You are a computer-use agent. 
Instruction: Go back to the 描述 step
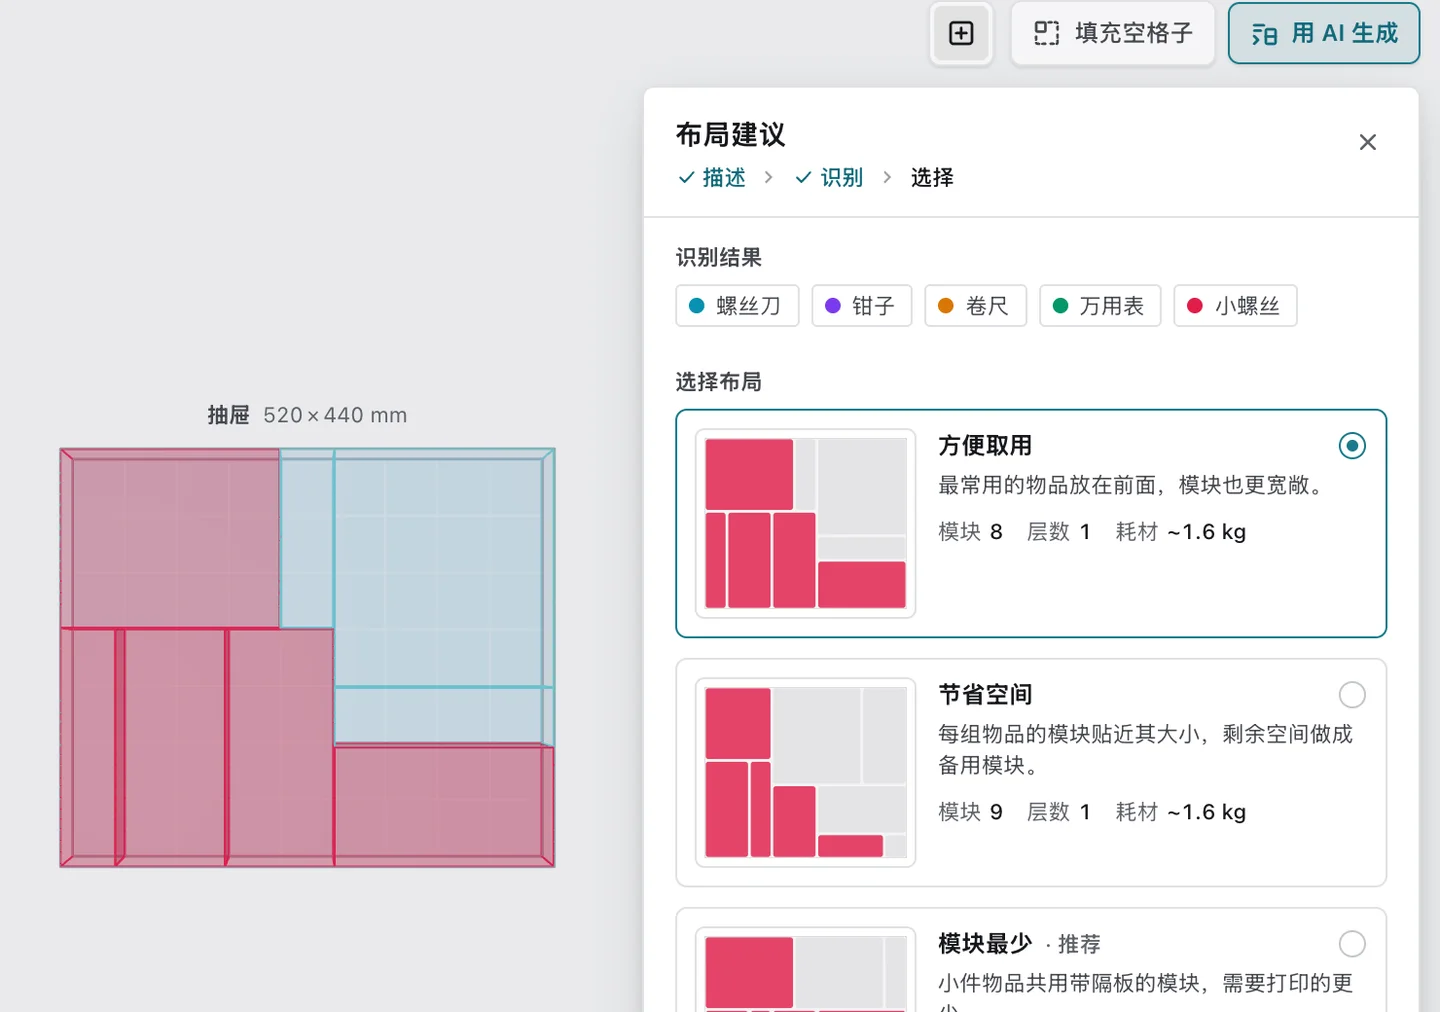tap(712, 178)
